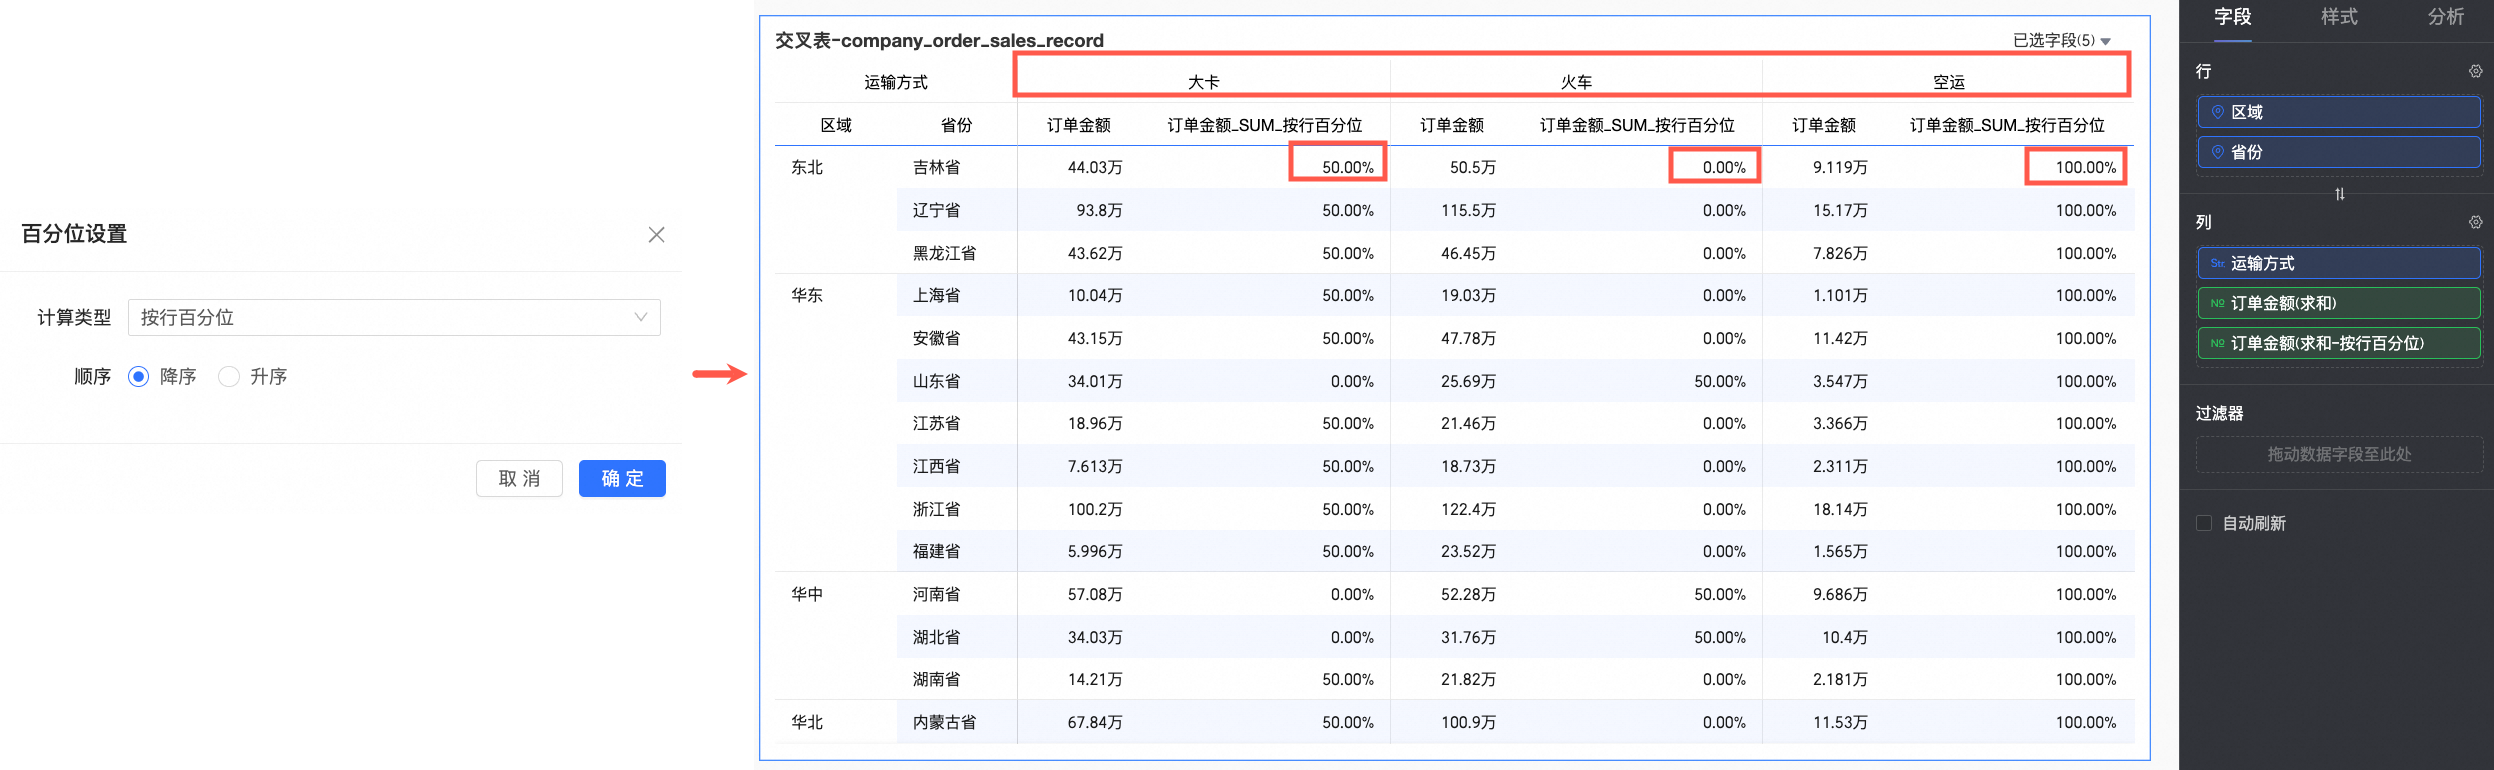Expand the 已选字段(5) dropdown
The width and height of the screenshot is (2494, 770).
click(2061, 40)
